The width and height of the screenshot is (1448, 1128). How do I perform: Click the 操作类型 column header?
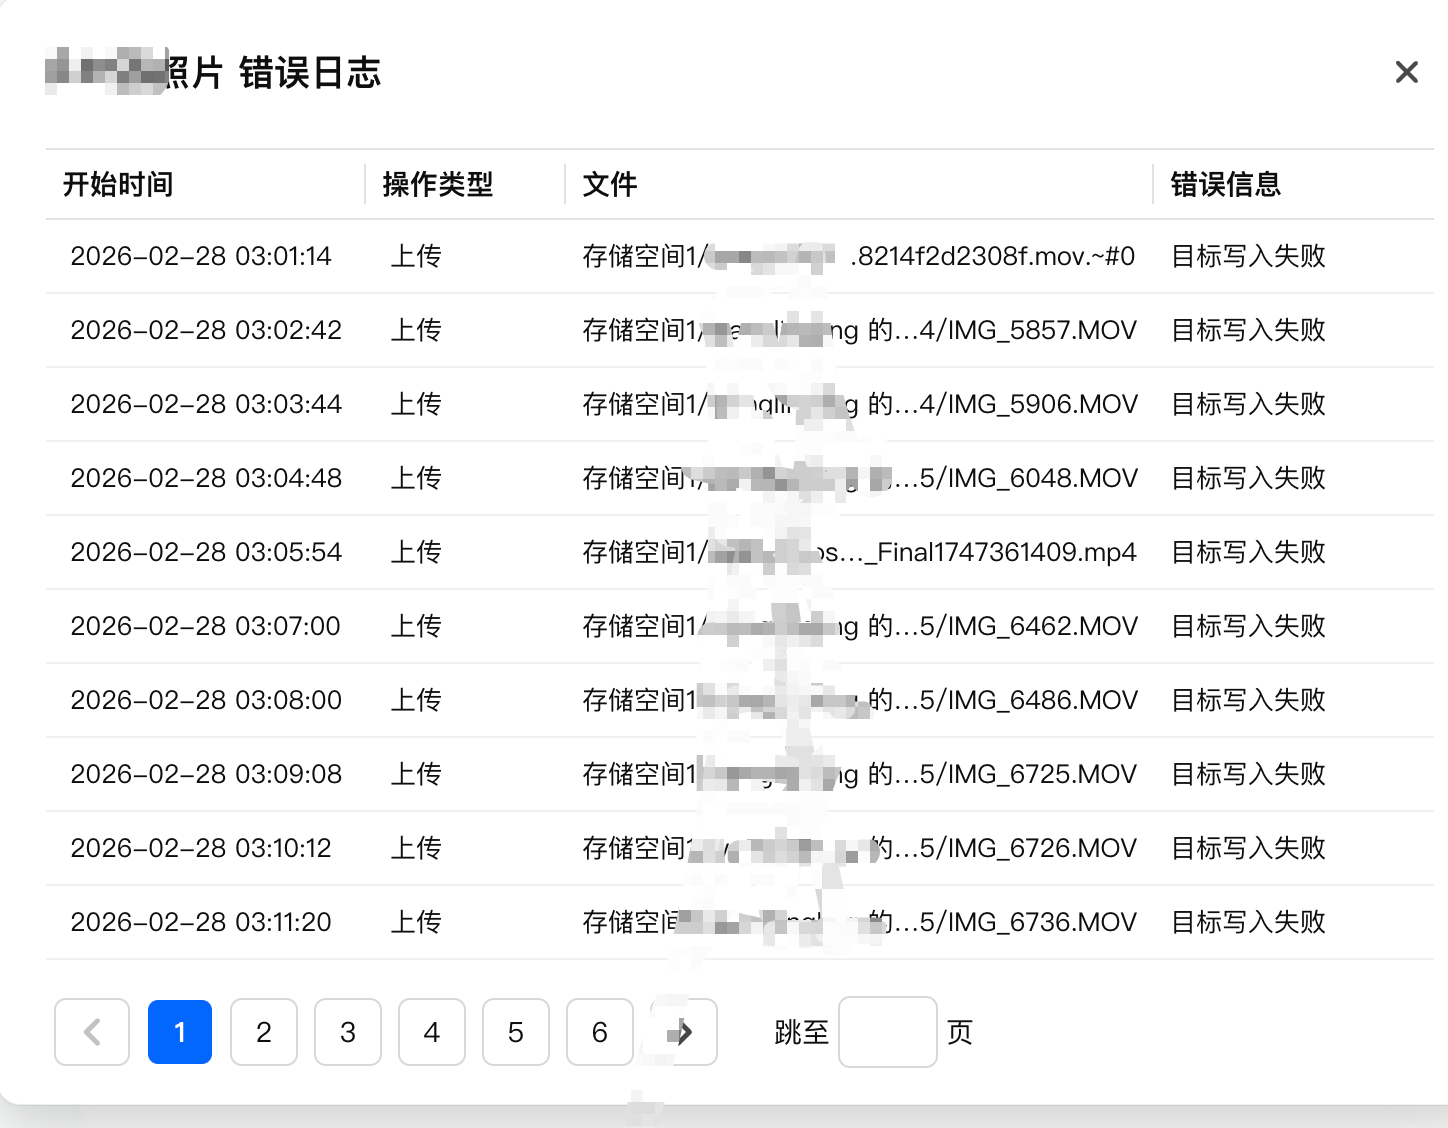(x=438, y=184)
